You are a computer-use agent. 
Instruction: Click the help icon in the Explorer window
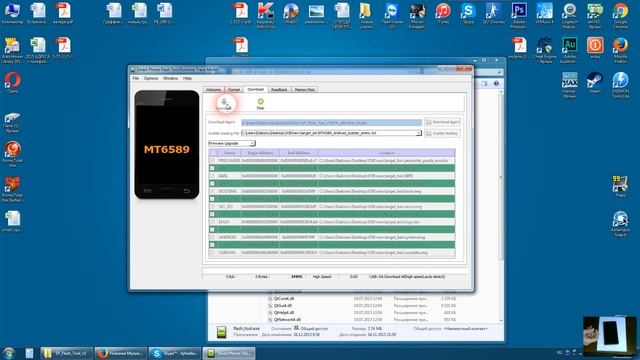pos(496,83)
